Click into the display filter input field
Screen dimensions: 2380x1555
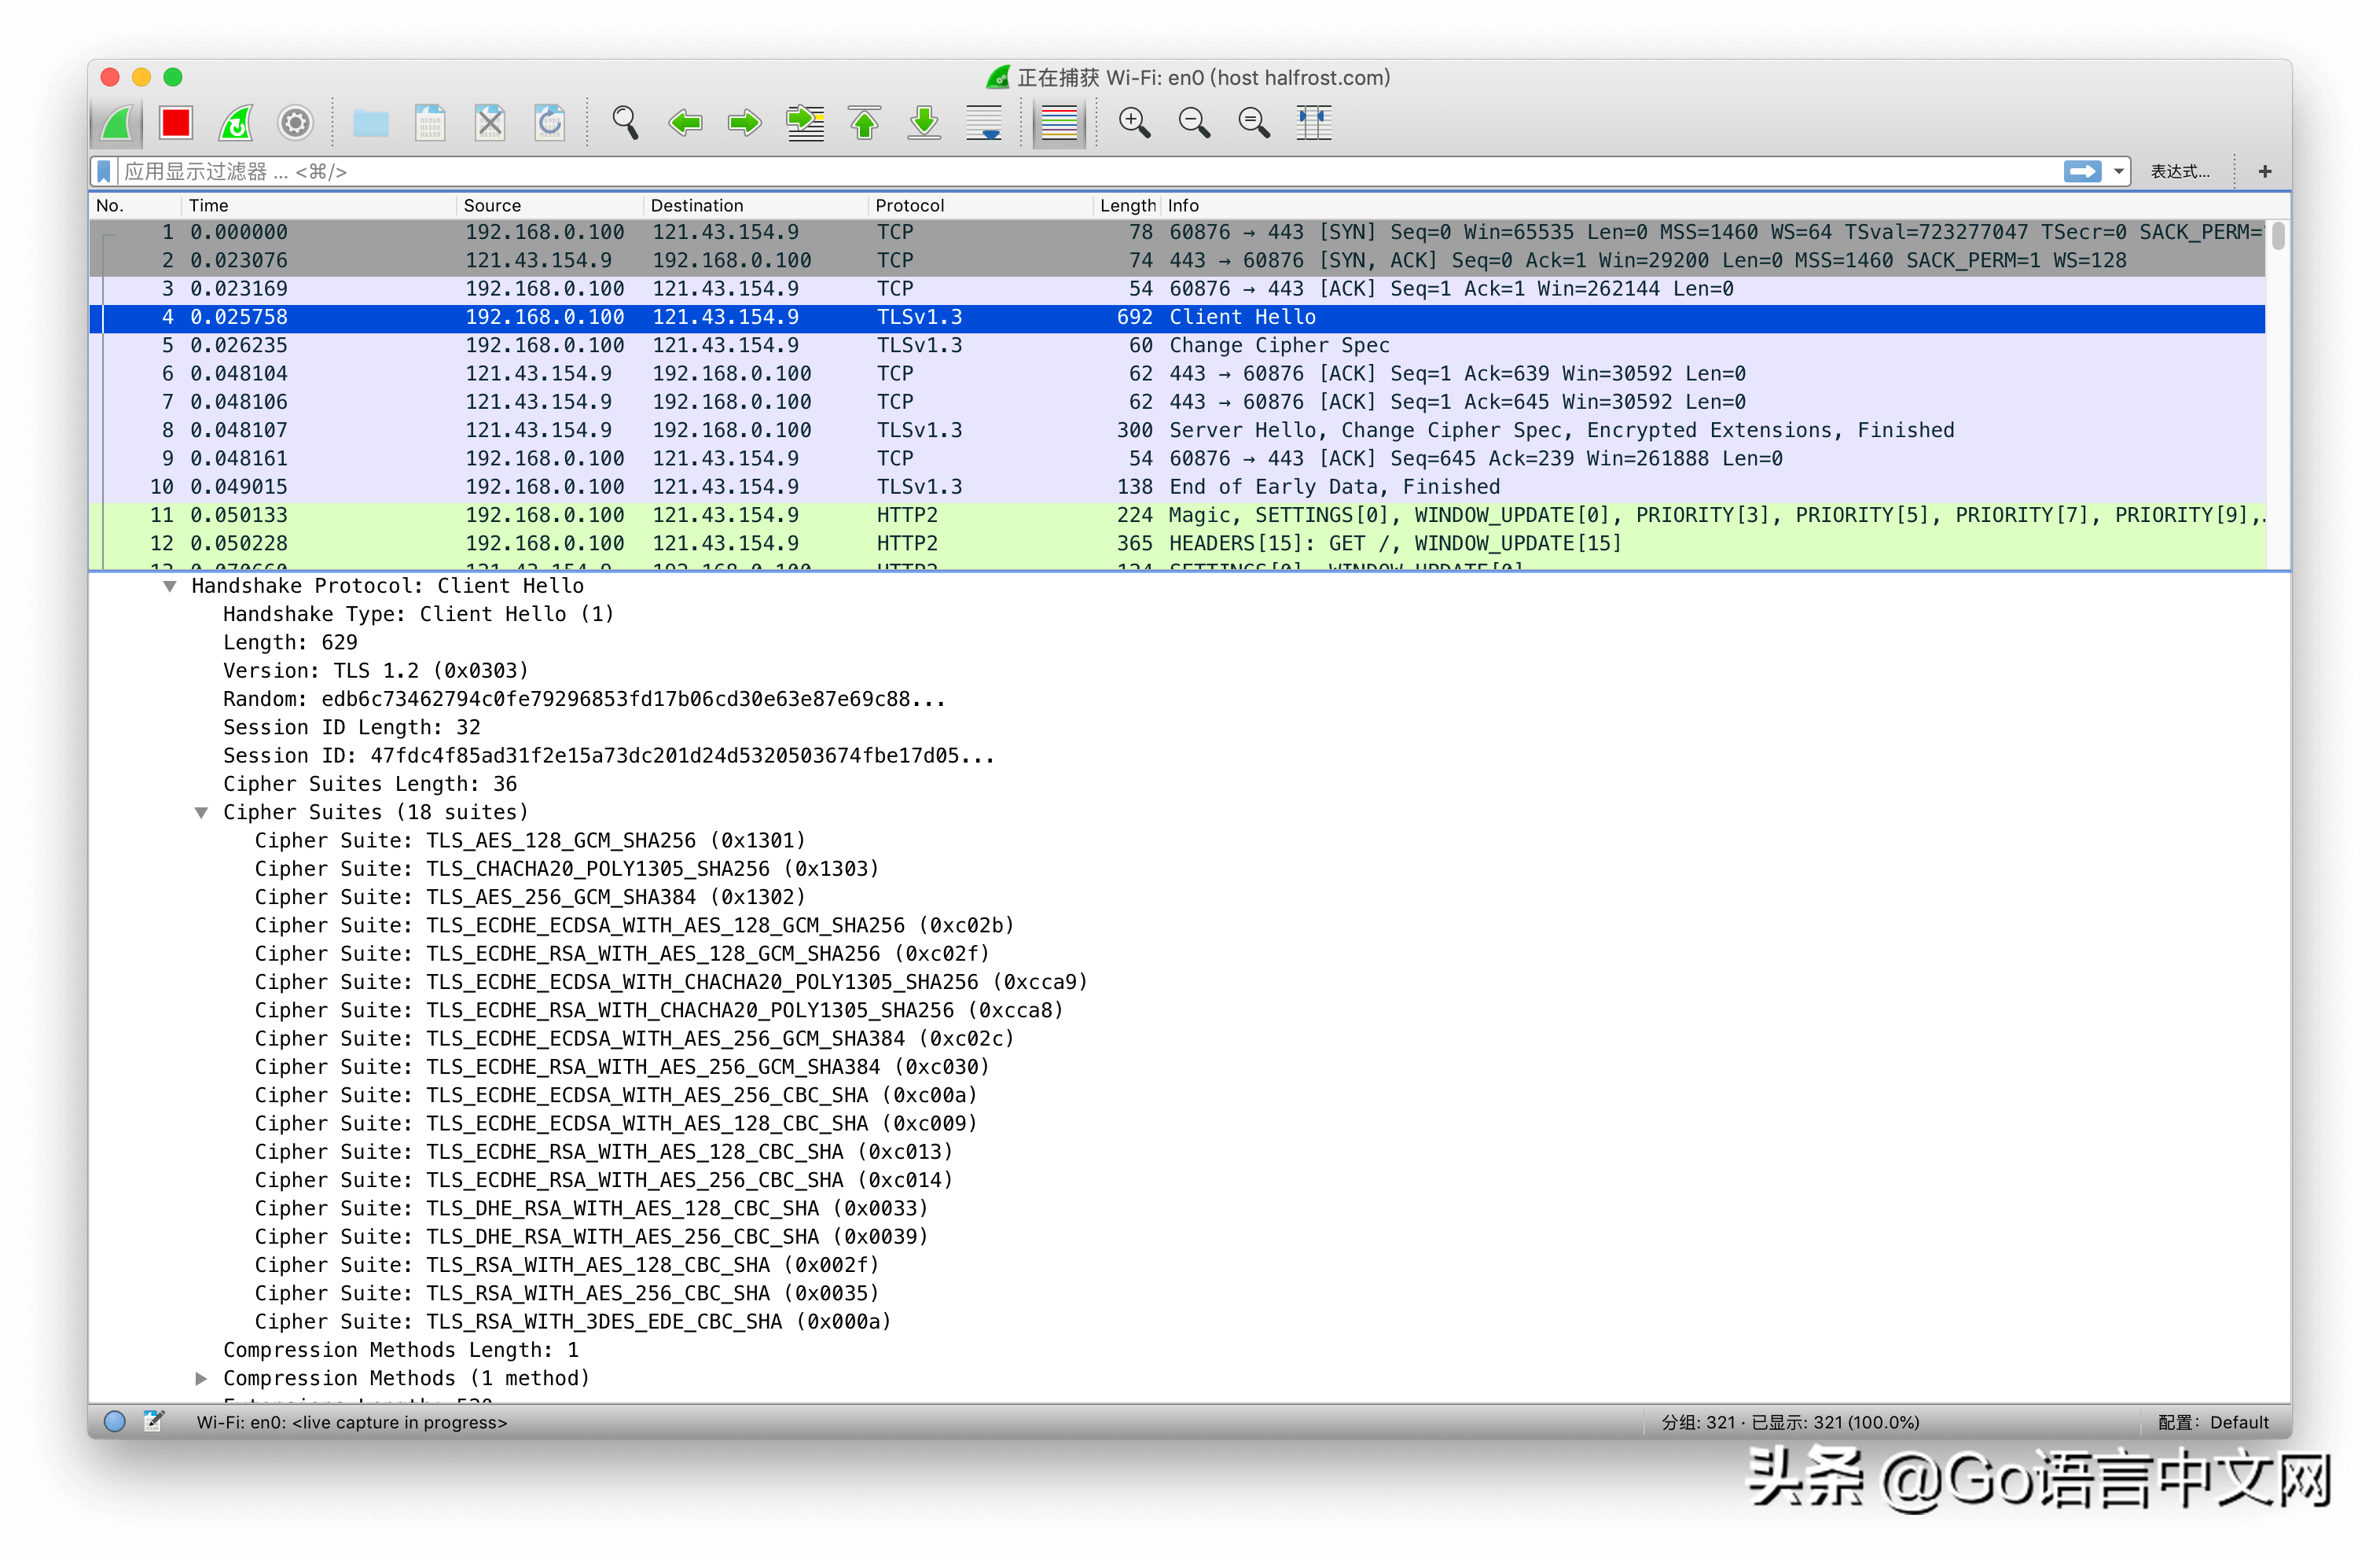coord(1000,172)
